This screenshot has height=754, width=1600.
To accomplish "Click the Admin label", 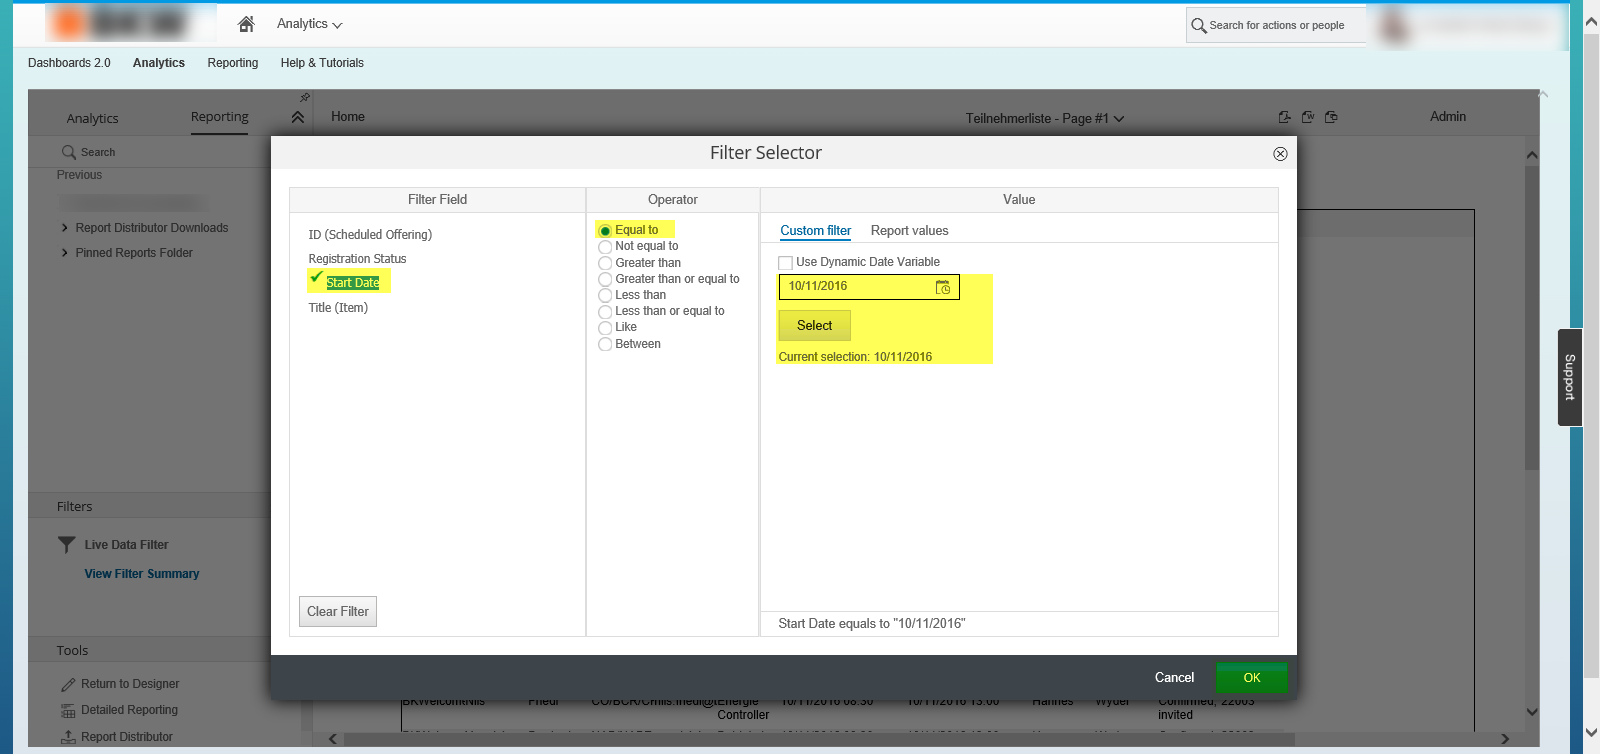I will tap(1448, 117).
